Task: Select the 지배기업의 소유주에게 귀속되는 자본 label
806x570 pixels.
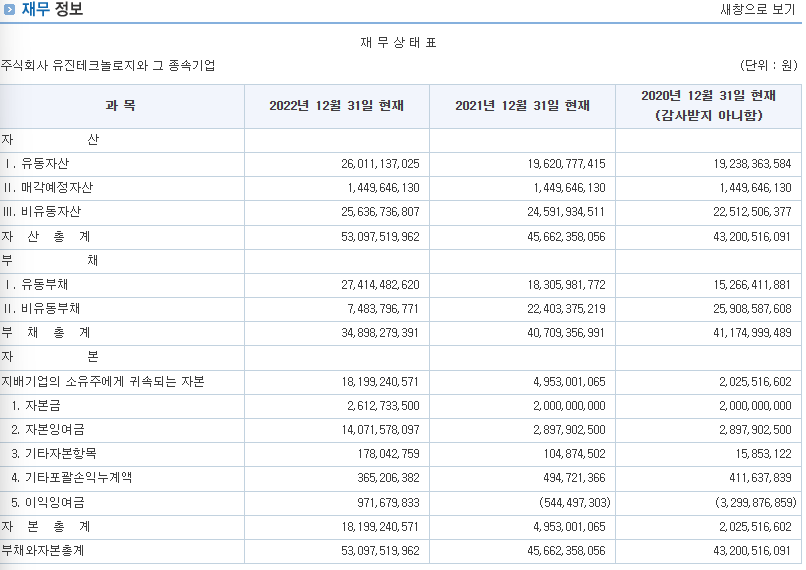Action: point(103,381)
